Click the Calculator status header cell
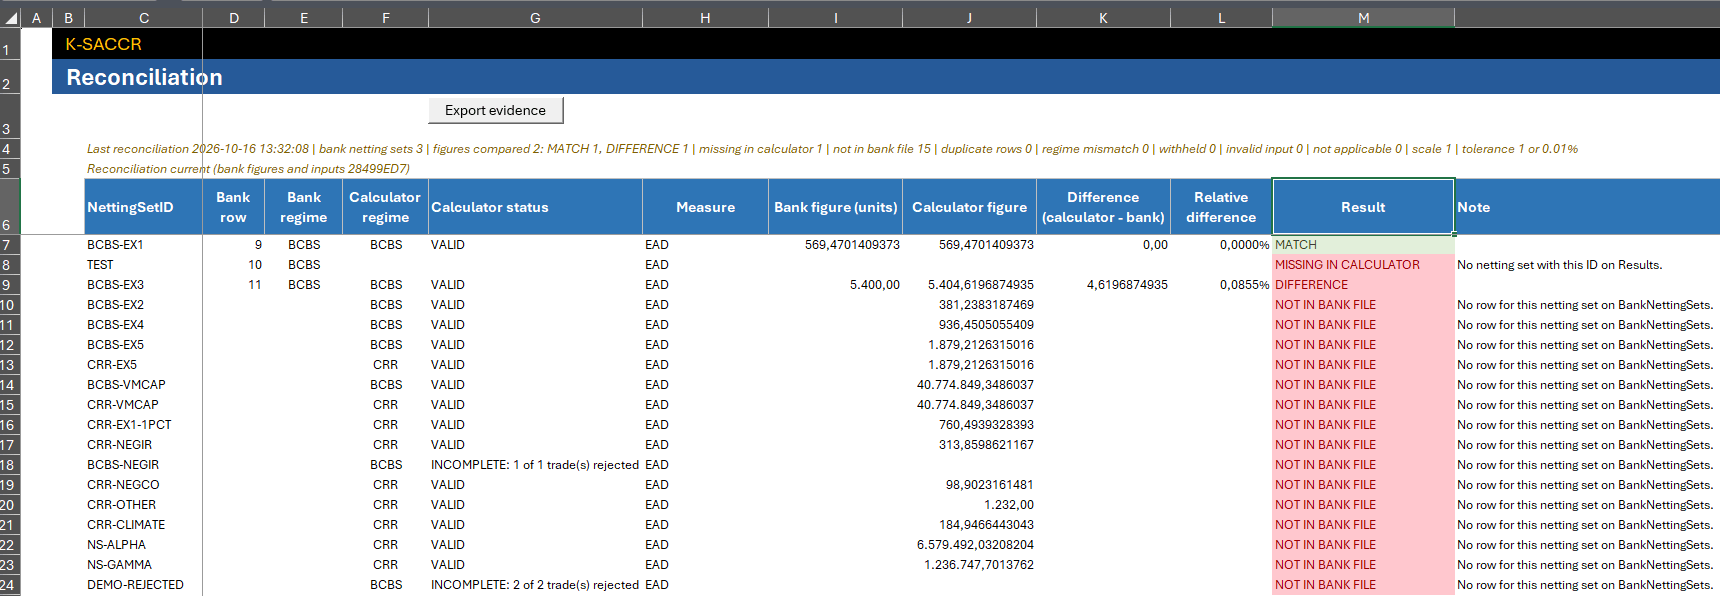The height and width of the screenshot is (596, 1720). [535, 207]
